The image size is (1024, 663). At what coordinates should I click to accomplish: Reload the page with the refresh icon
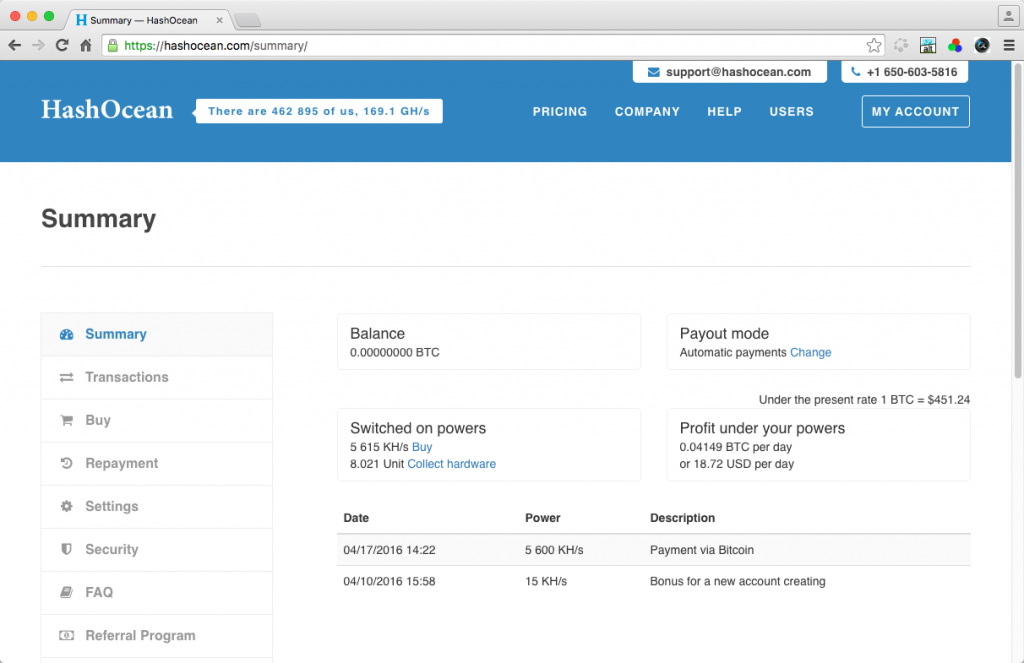[62, 45]
